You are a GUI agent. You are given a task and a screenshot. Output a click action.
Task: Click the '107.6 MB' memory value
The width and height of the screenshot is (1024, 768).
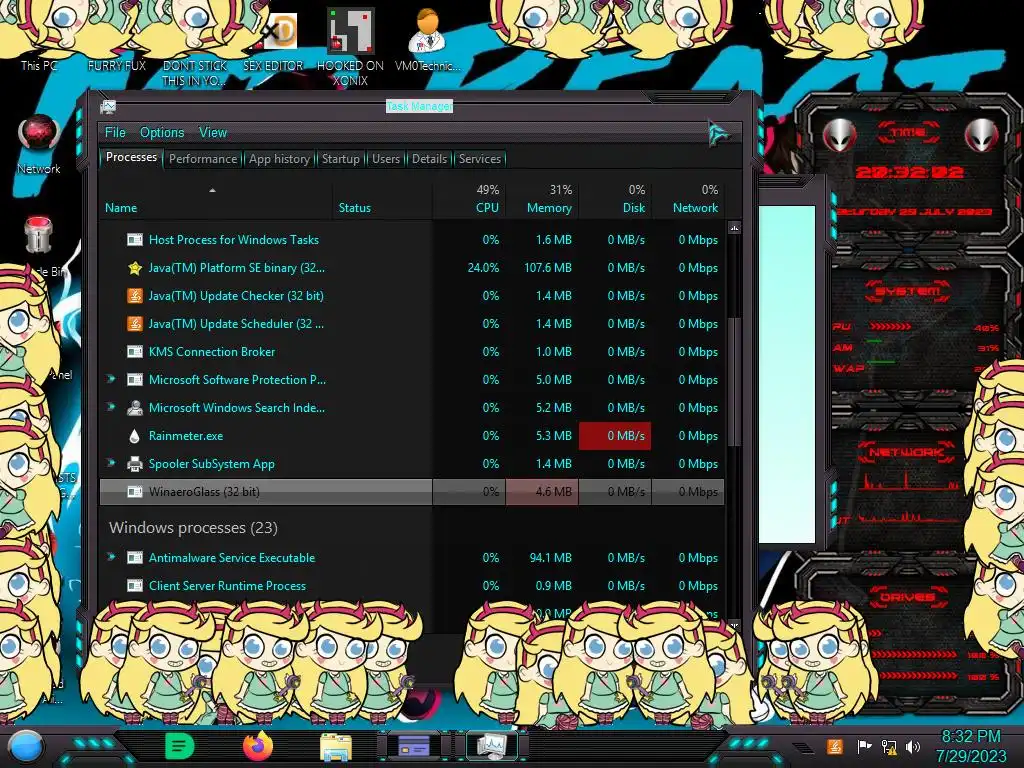(548, 268)
